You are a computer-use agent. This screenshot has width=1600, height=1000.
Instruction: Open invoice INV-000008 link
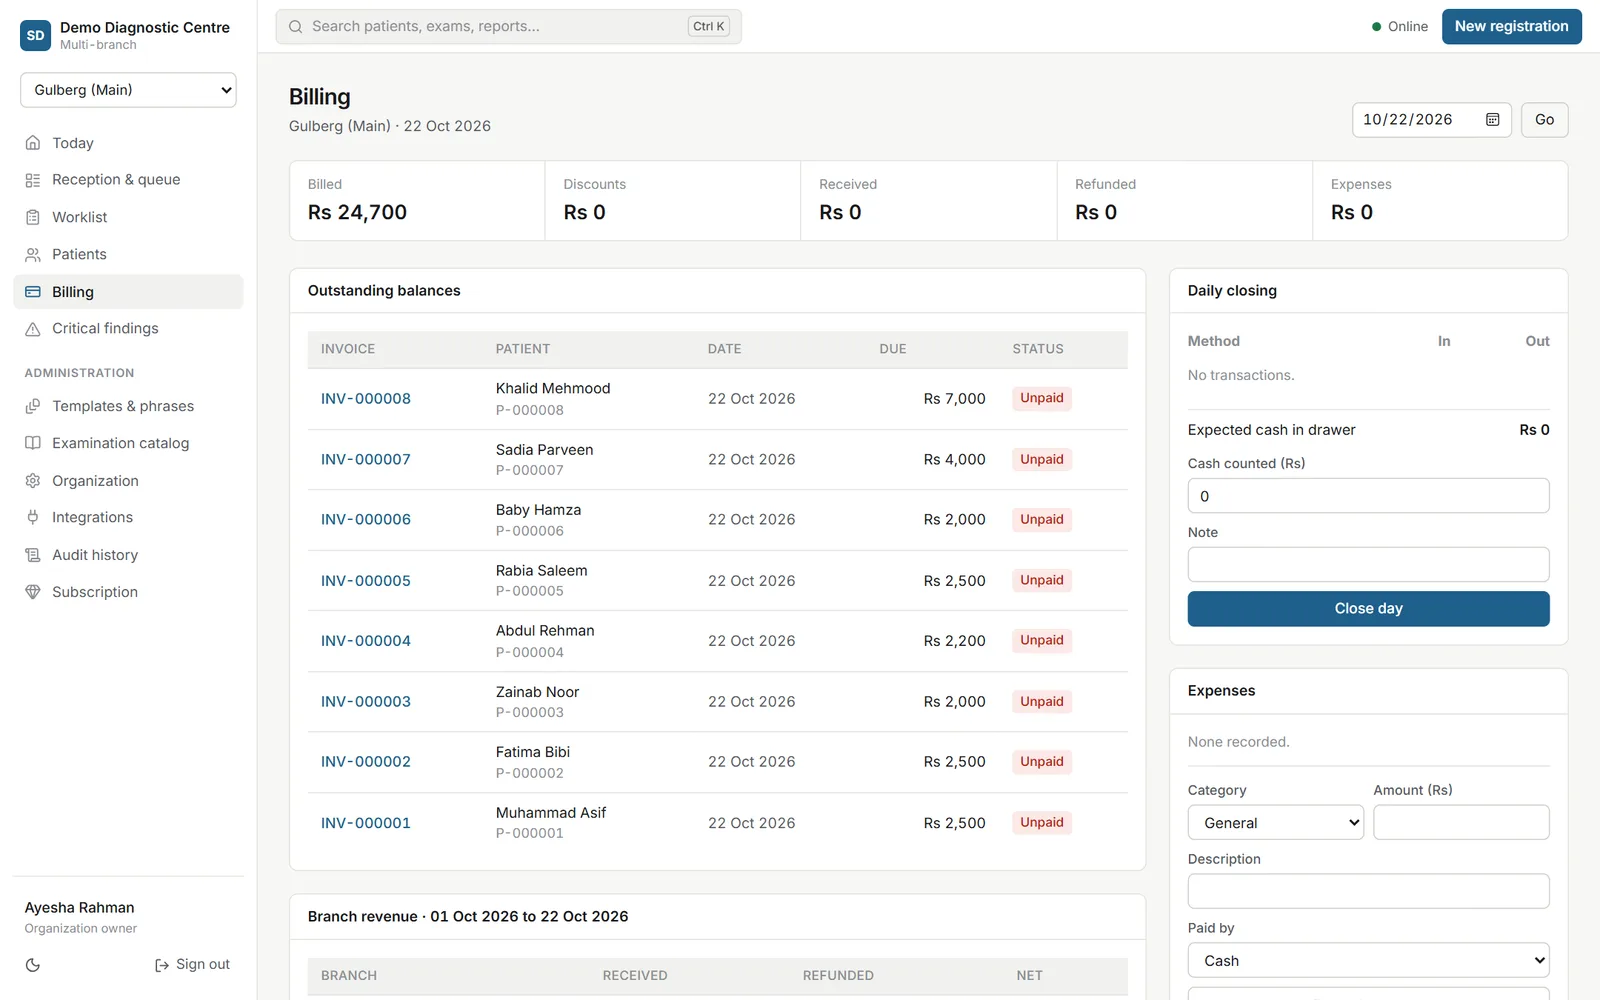point(366,399)
